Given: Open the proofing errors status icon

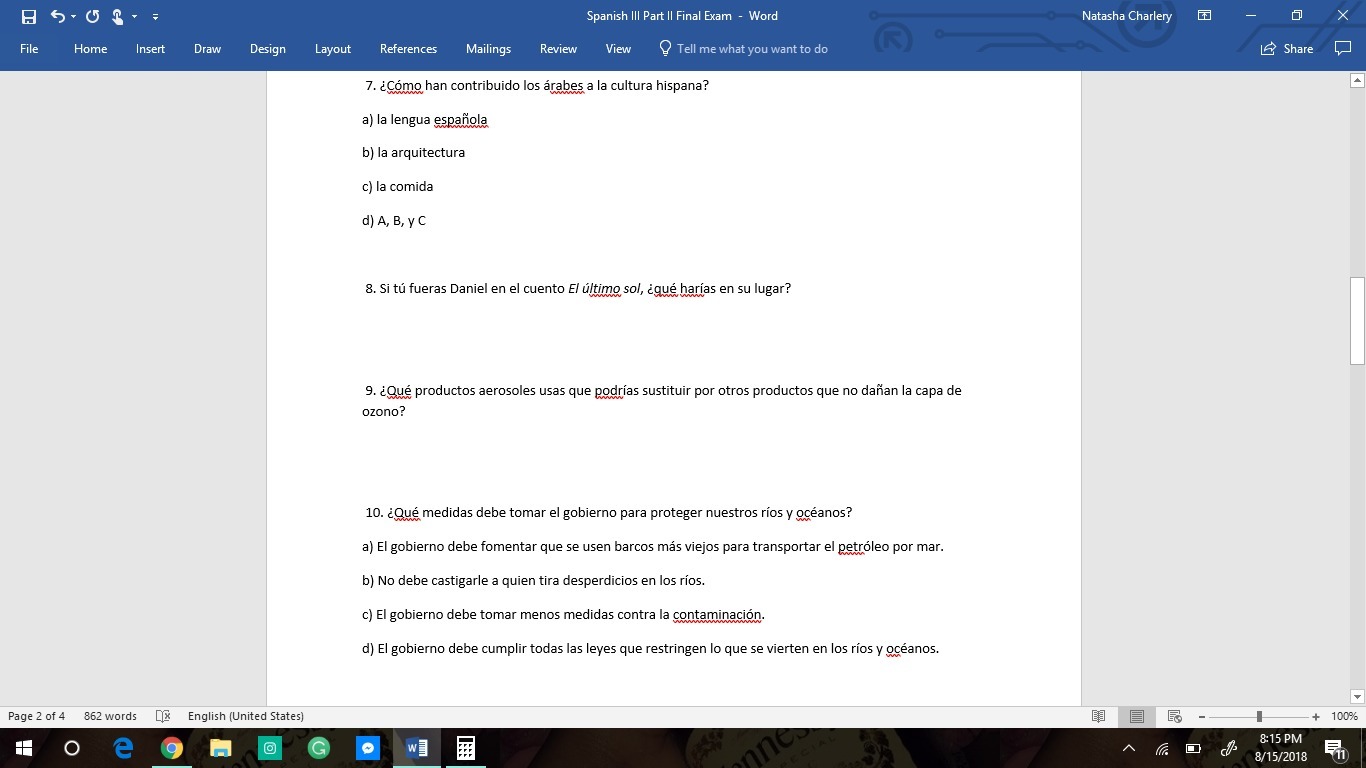Looking at the screenshot, I should click(x=163, y=716).
